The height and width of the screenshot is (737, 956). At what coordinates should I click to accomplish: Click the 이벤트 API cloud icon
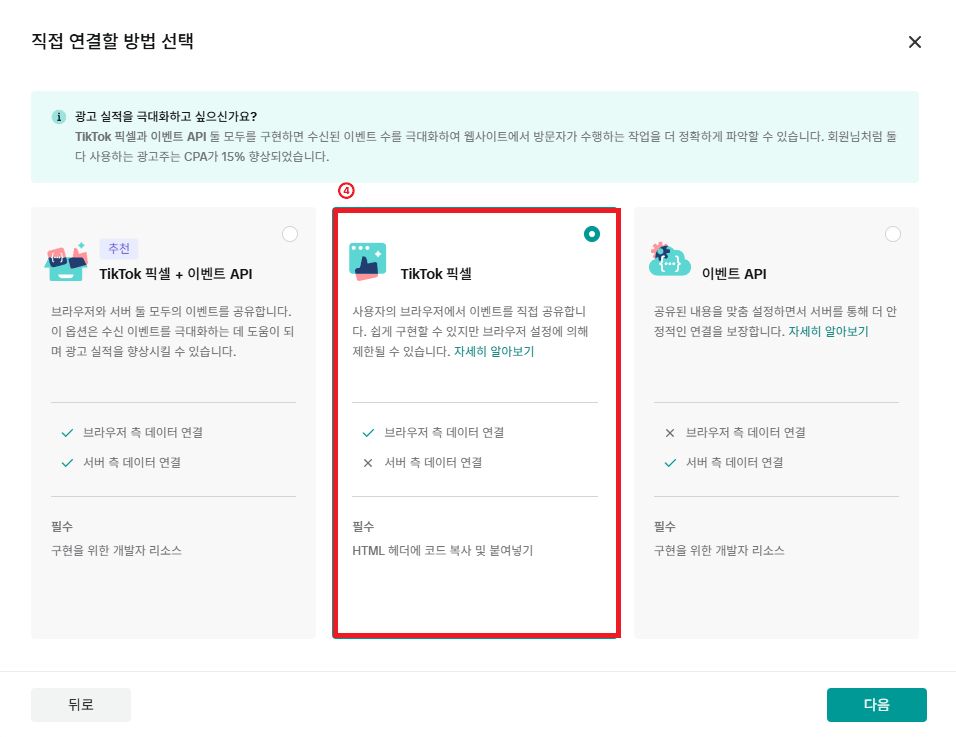point(669,260)
